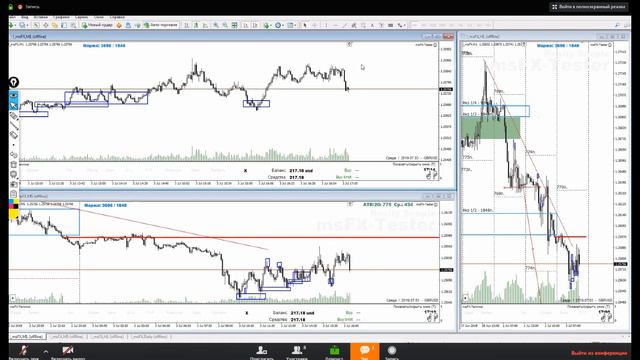
Task: Open the Zoom participants list
Action: [297, 352]
